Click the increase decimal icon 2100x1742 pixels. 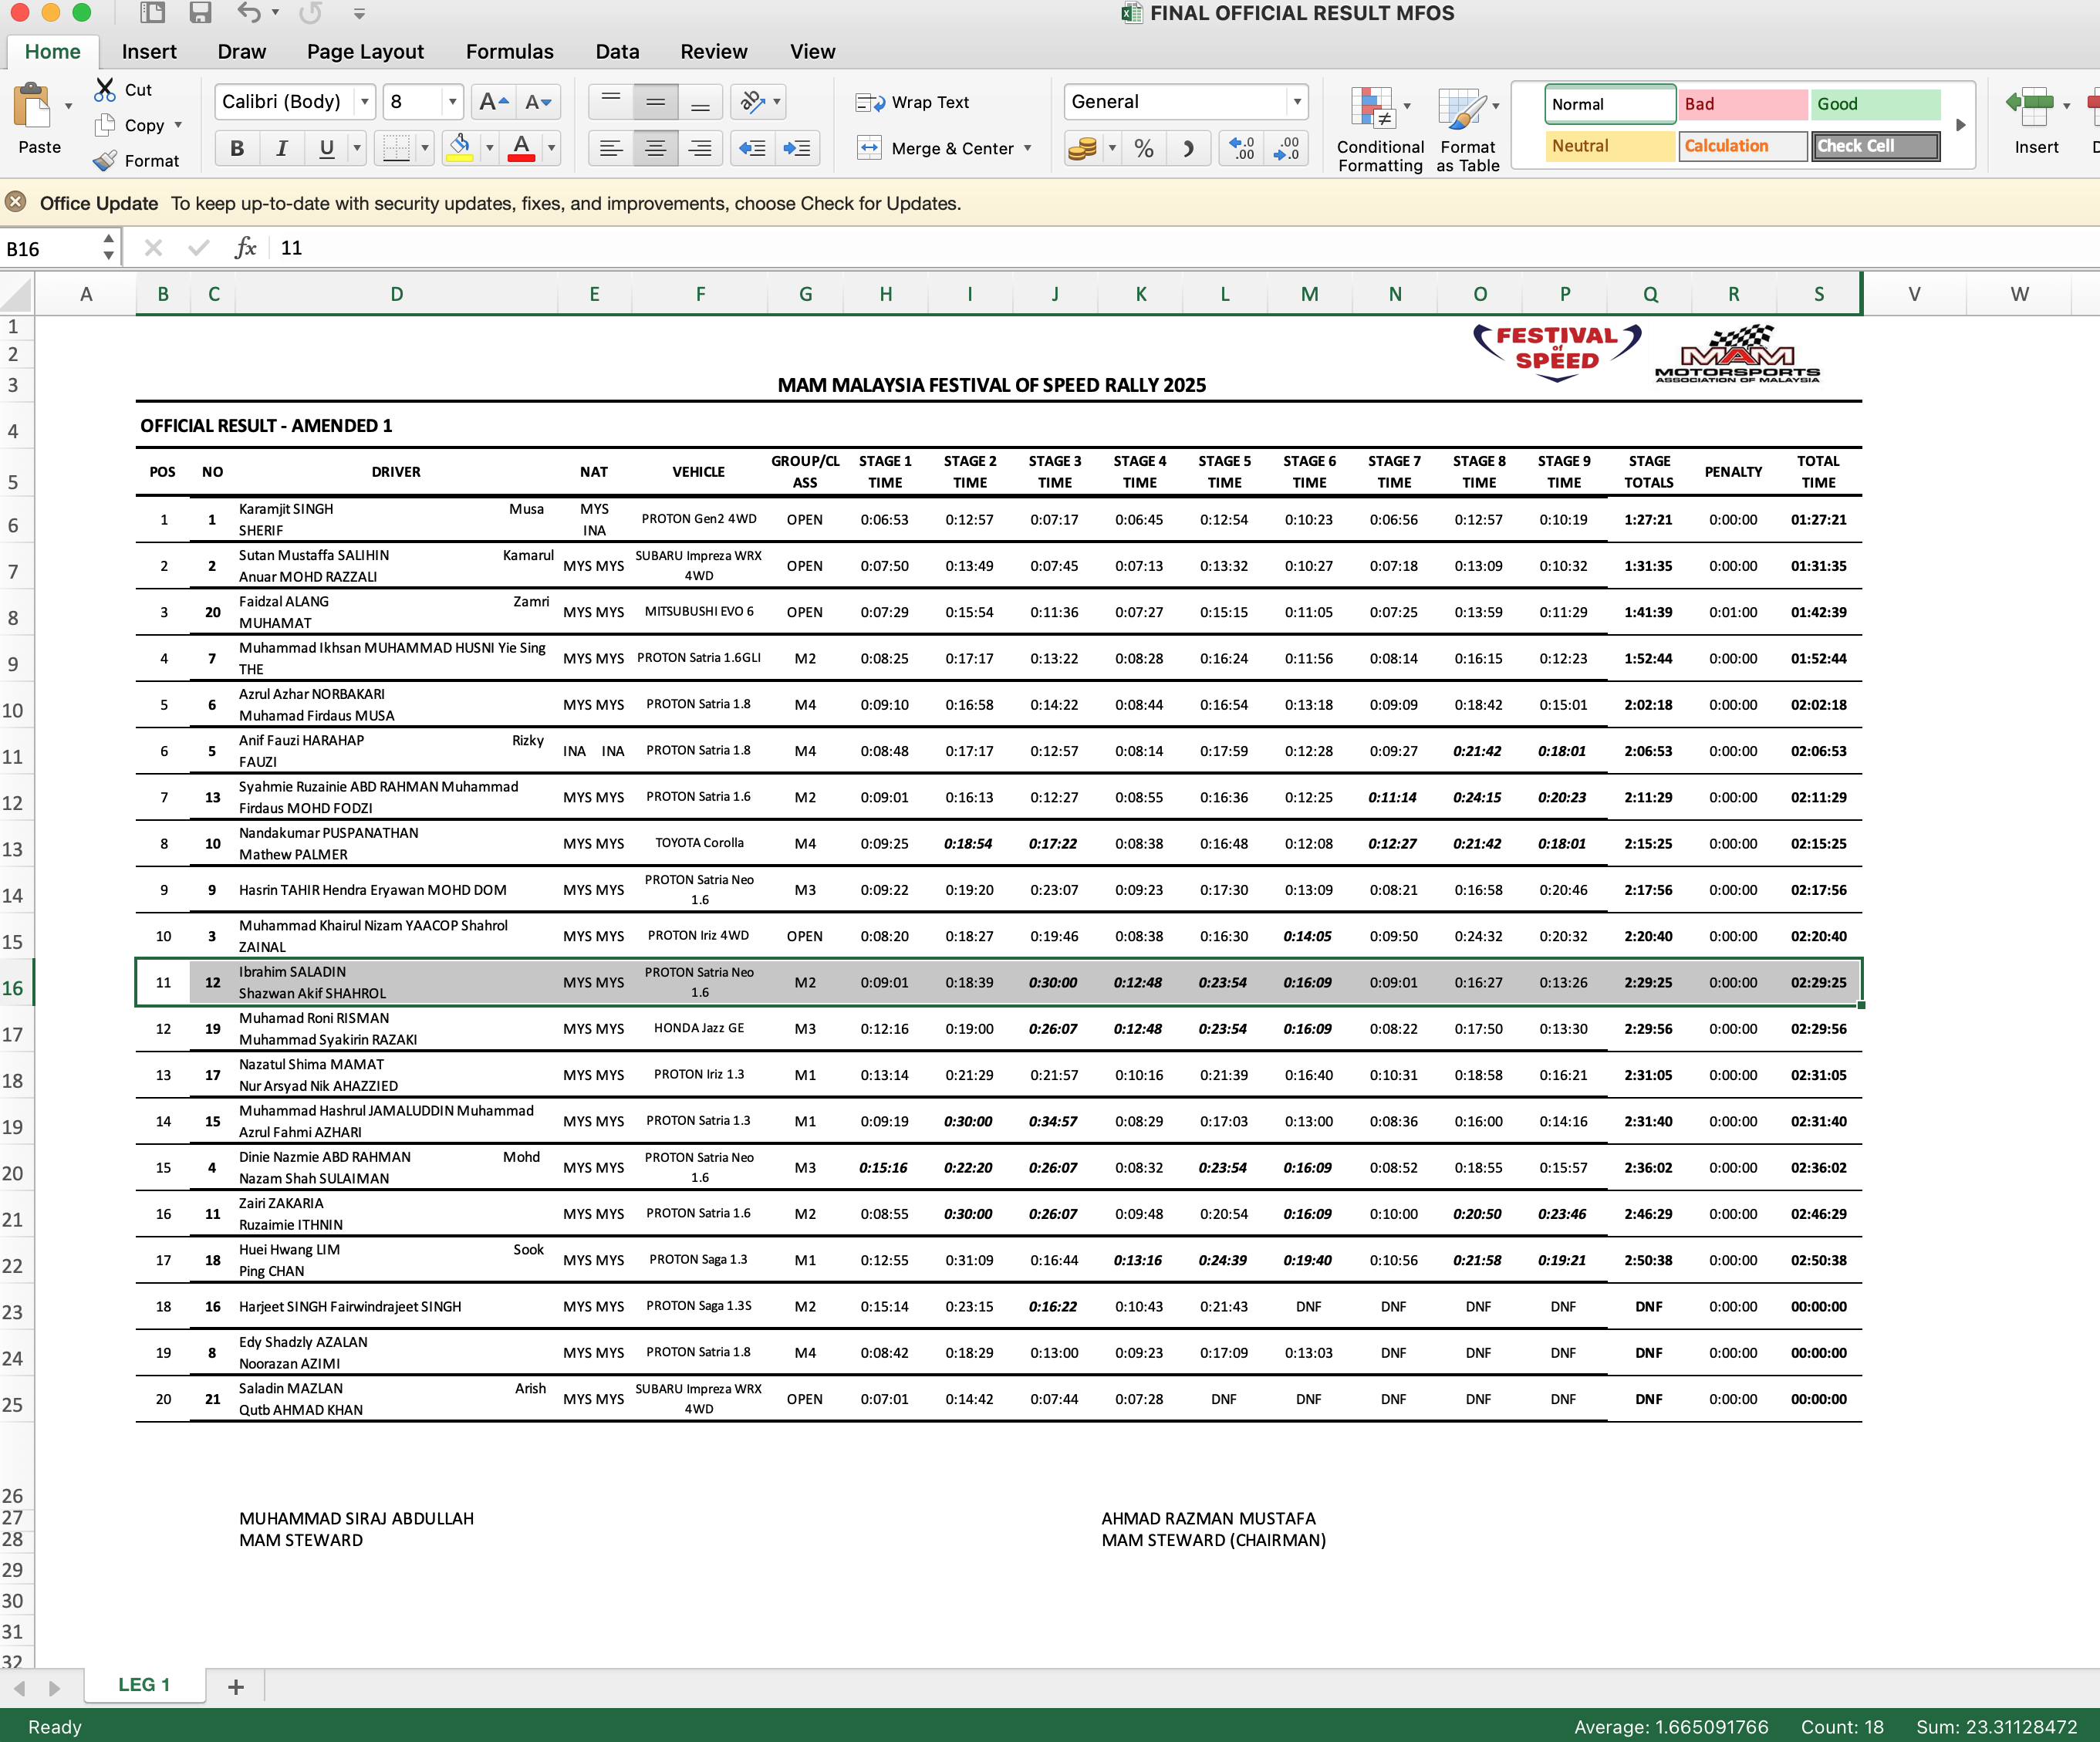(x=1242, y=149)
